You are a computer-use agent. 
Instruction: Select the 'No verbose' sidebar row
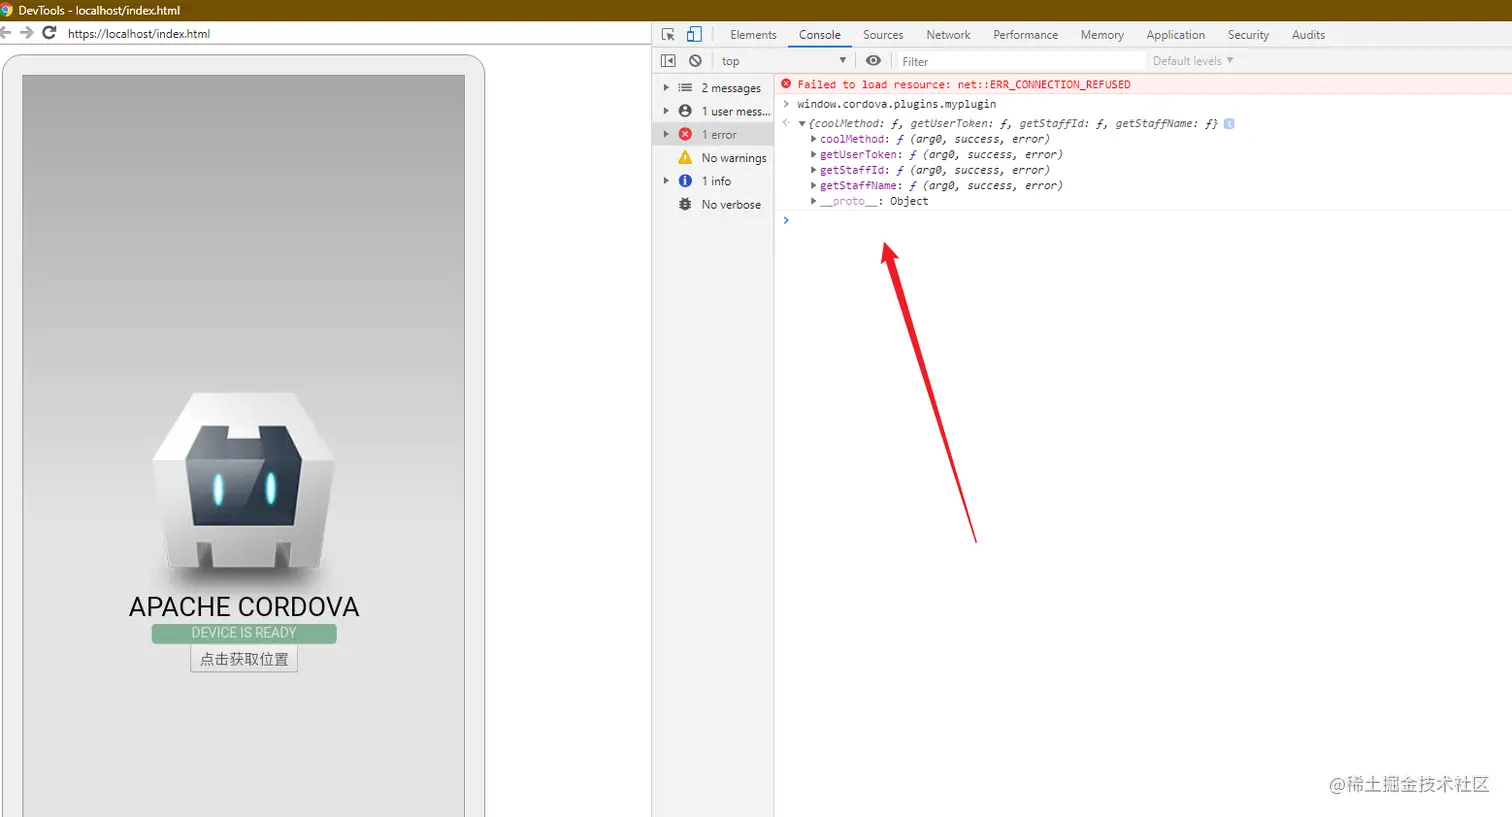(713, 204)
